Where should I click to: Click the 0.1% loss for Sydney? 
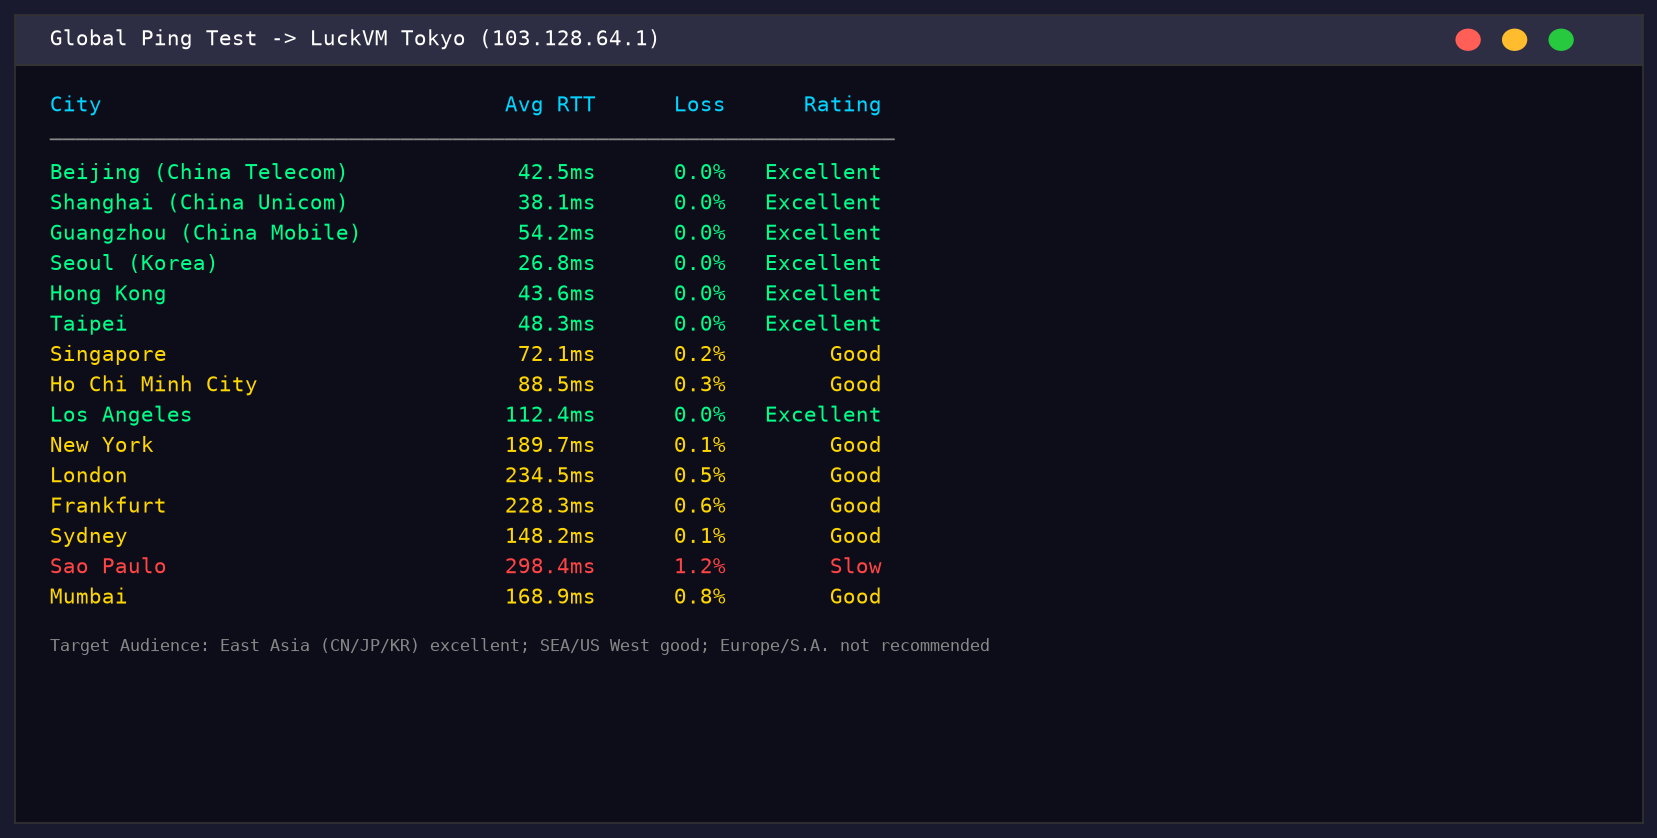pyautogui.click(x=700, y=536)
